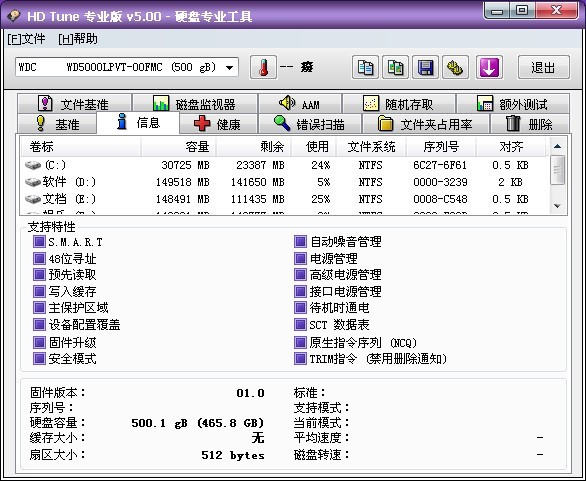Toggle the SCT 数据表 checkbox

(300, 324)
